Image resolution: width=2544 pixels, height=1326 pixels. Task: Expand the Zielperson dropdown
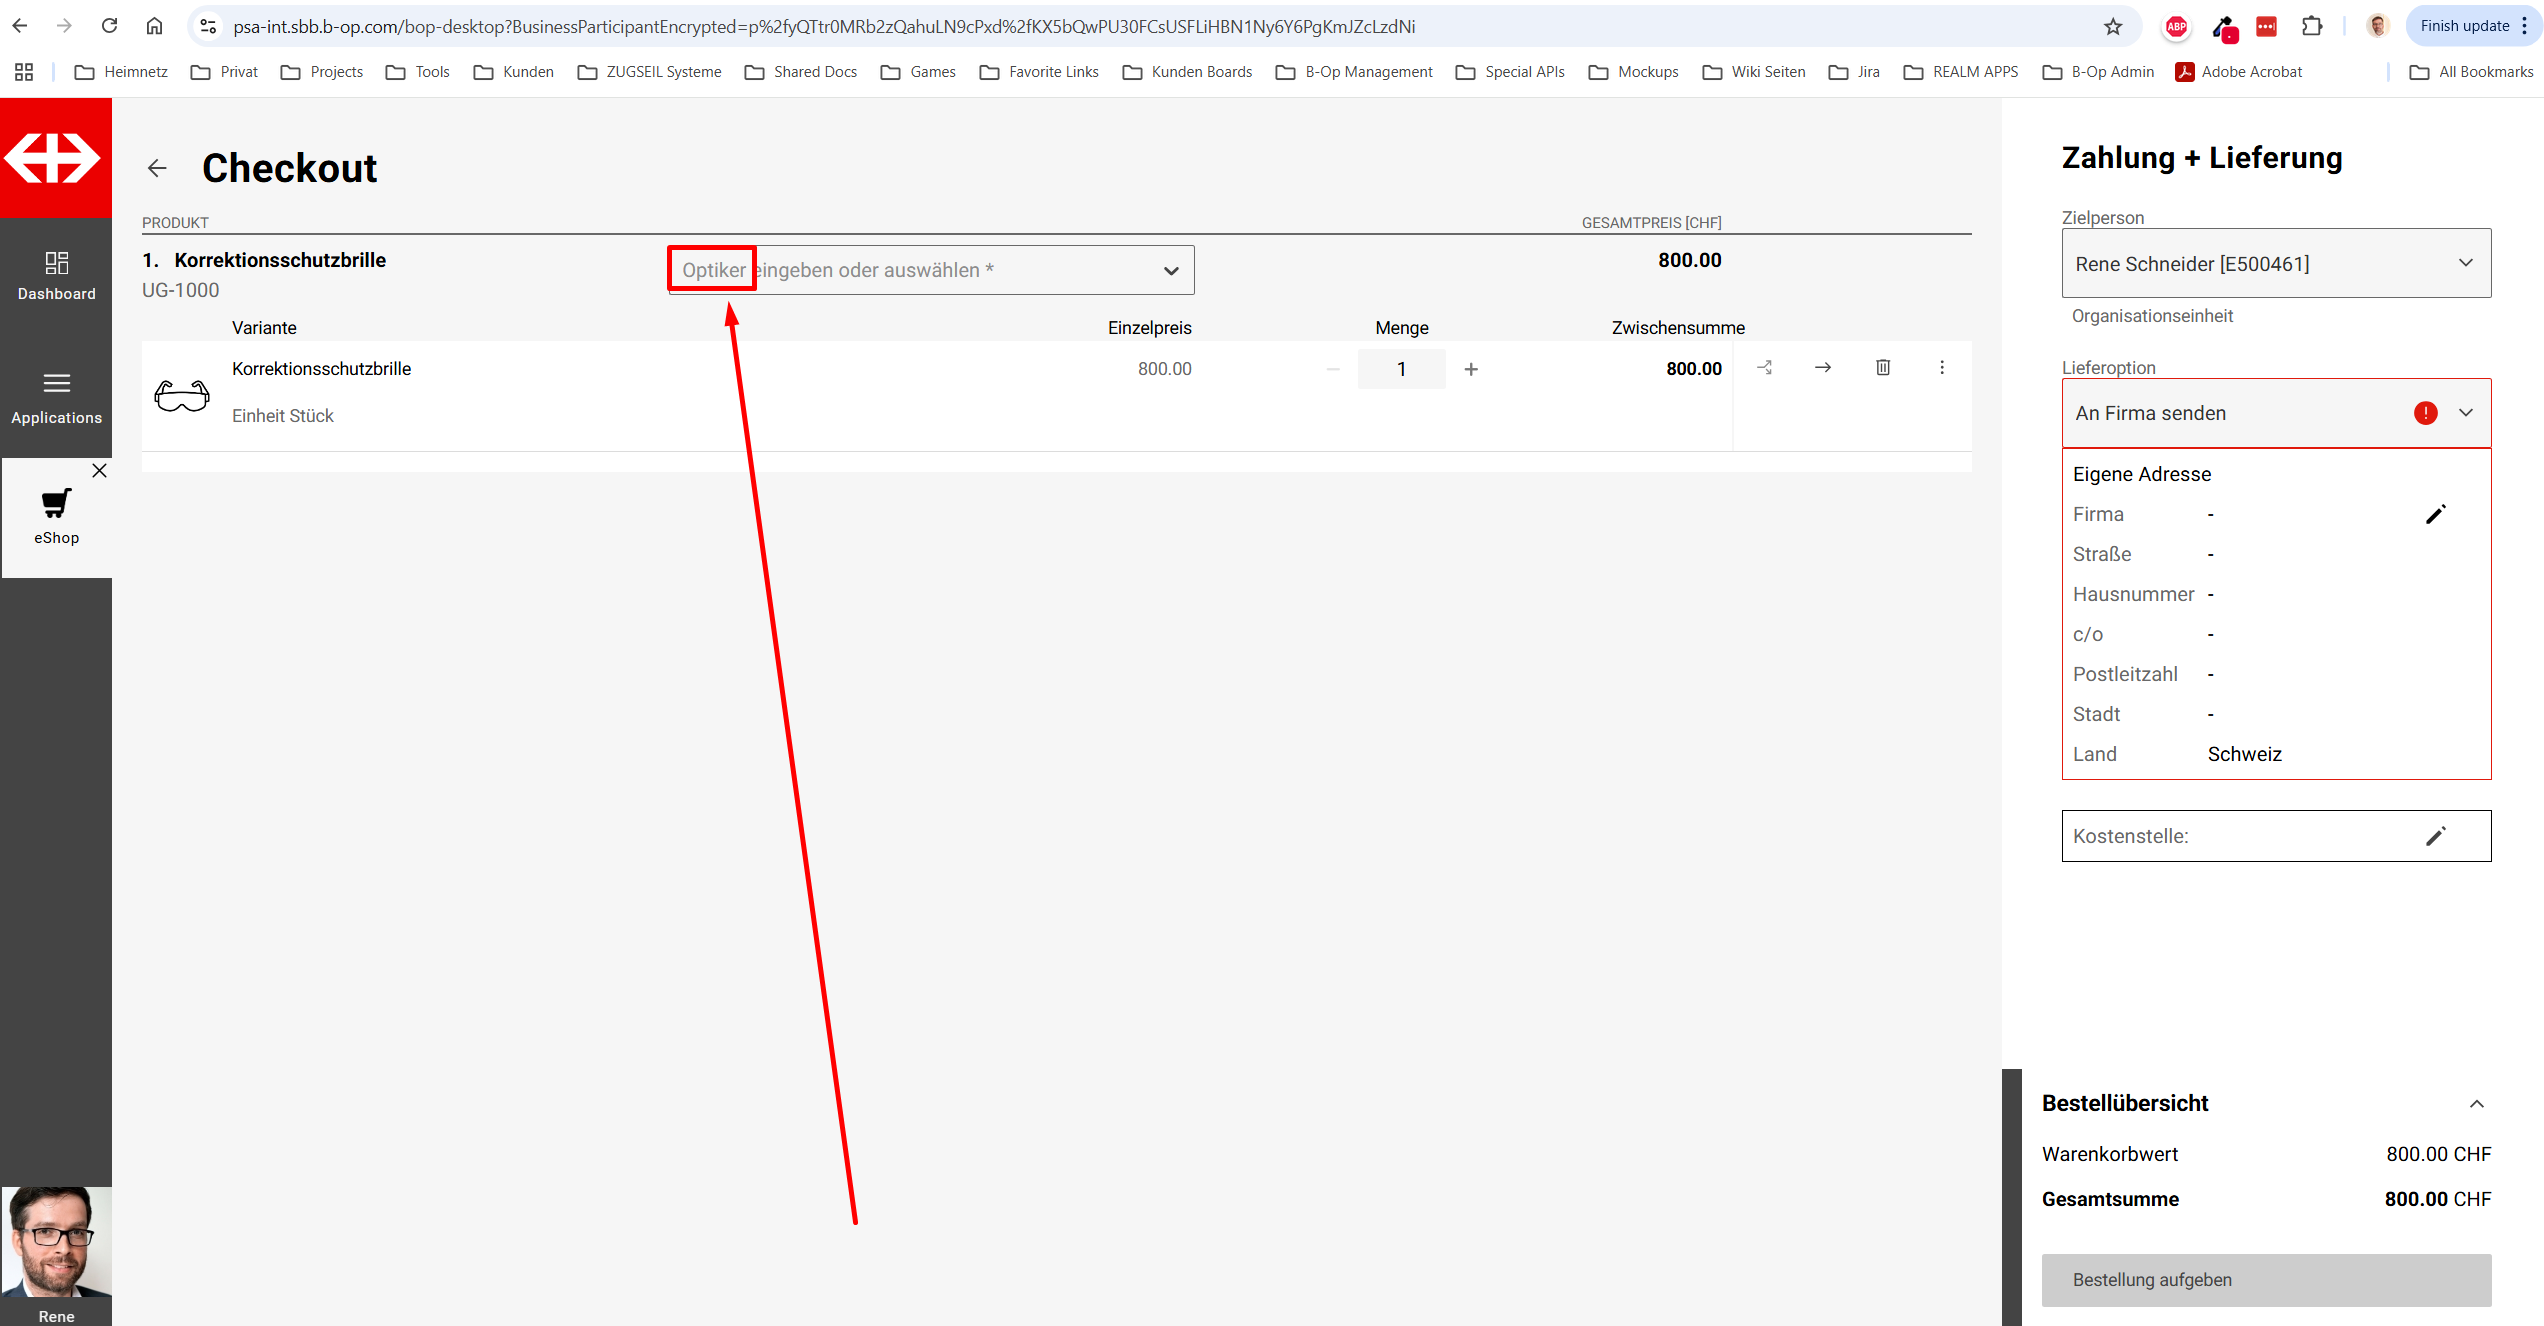(2466, 263)
